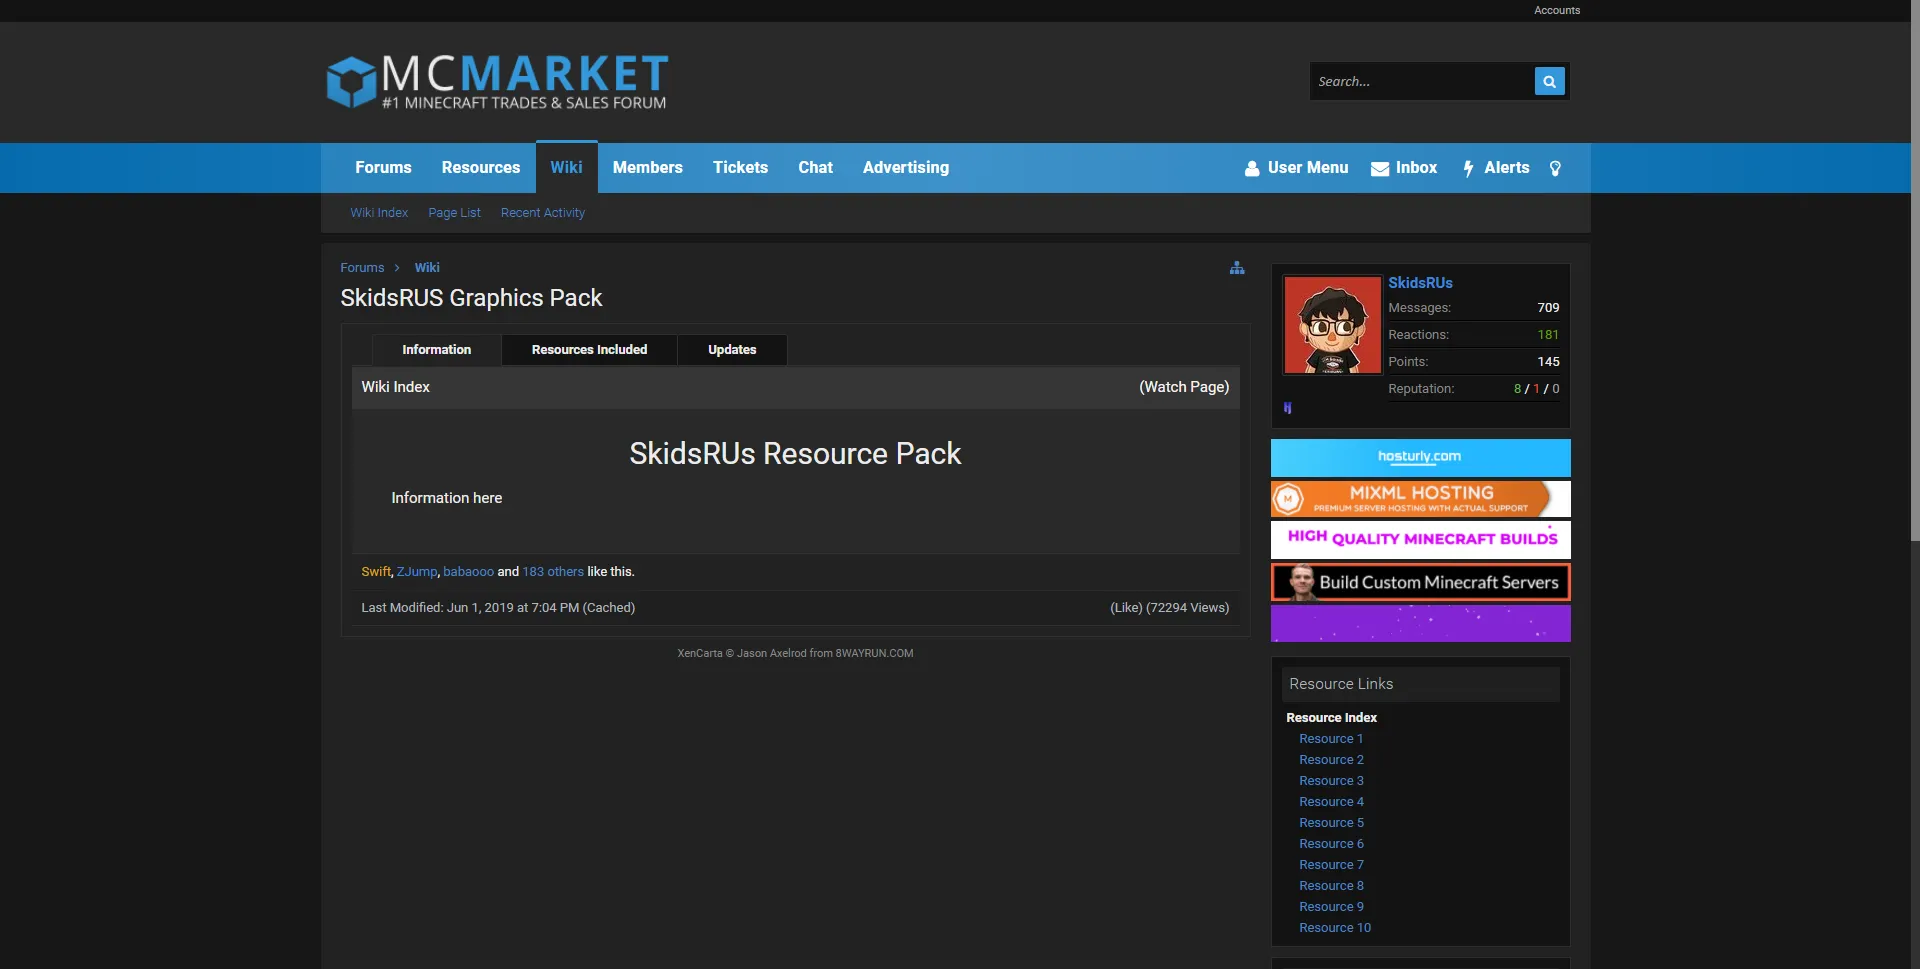1920x969 pixels.
Task: Open the Inbox
Action: coord(1404,168)
